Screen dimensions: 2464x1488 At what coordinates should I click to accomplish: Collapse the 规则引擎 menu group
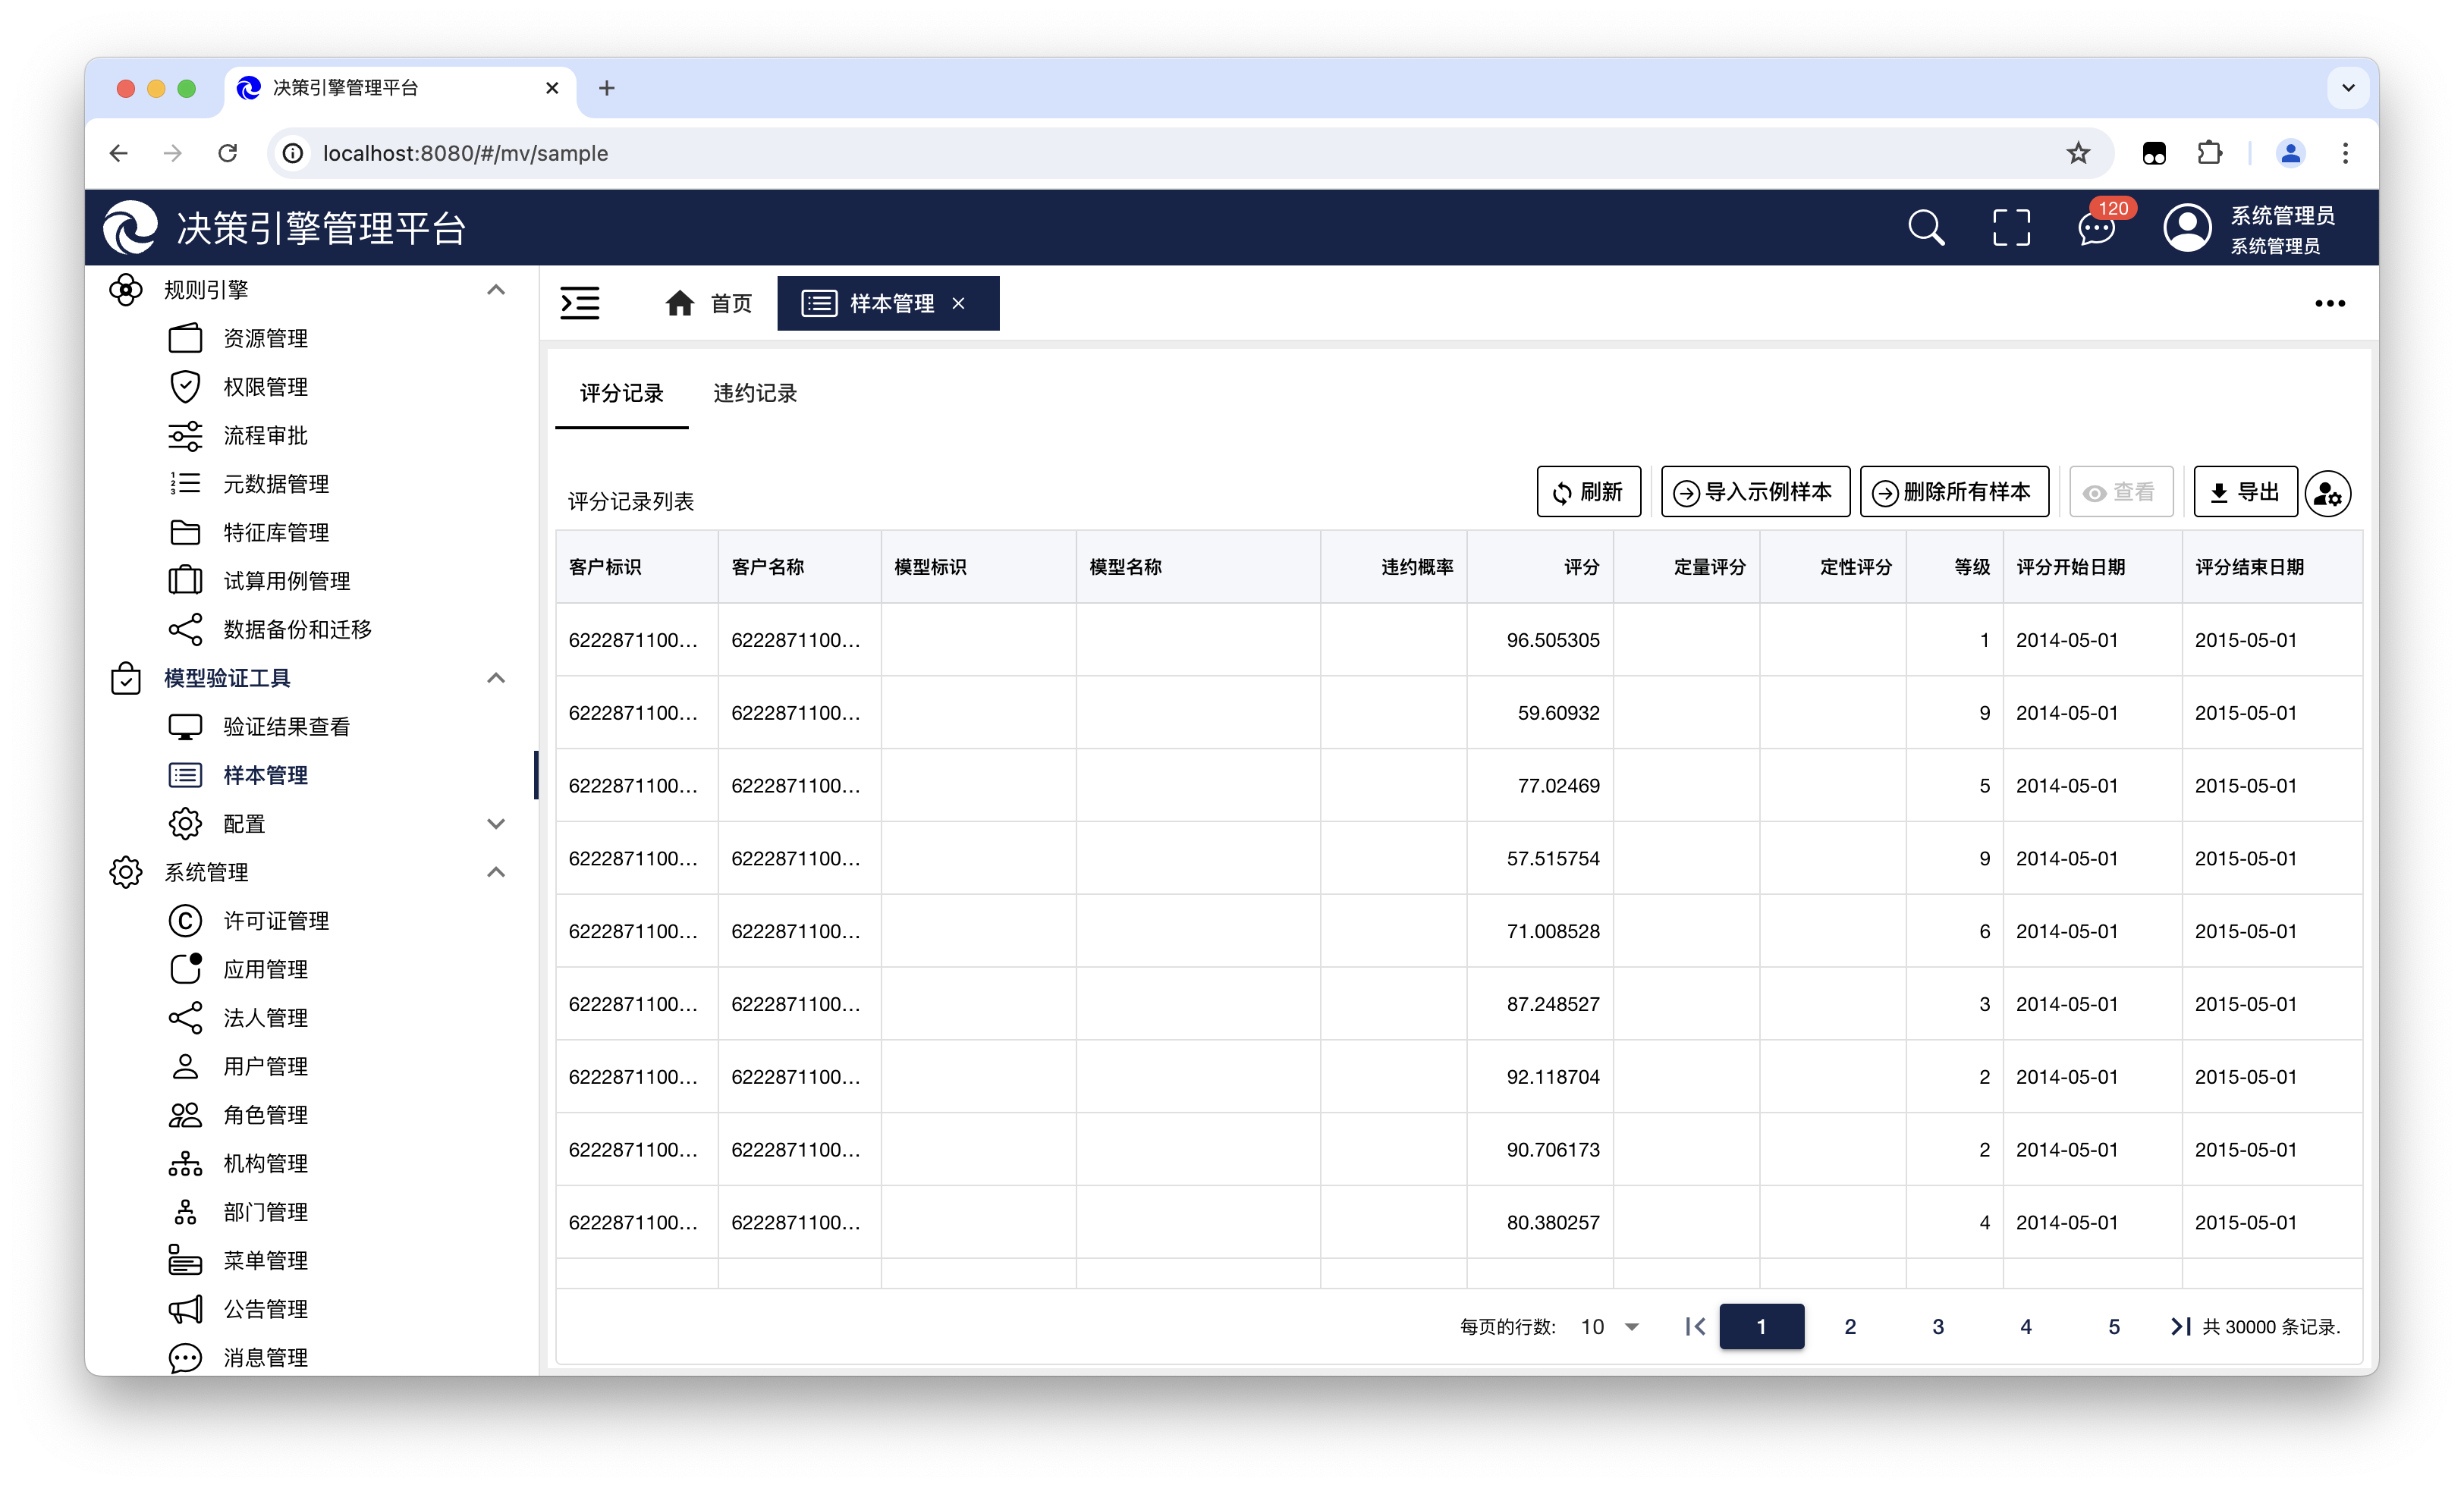pos(495,290)
